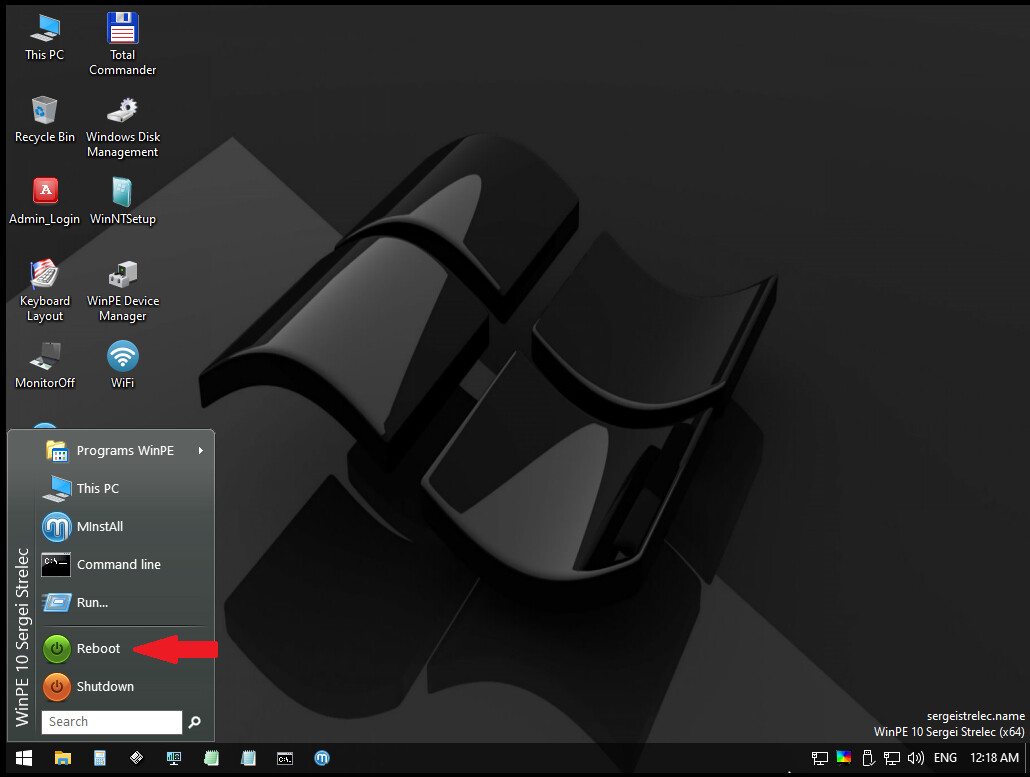Click the USB safely remove tray icon
The width and height of the screenshot is (1030, 777).
[x=868, y=758]
